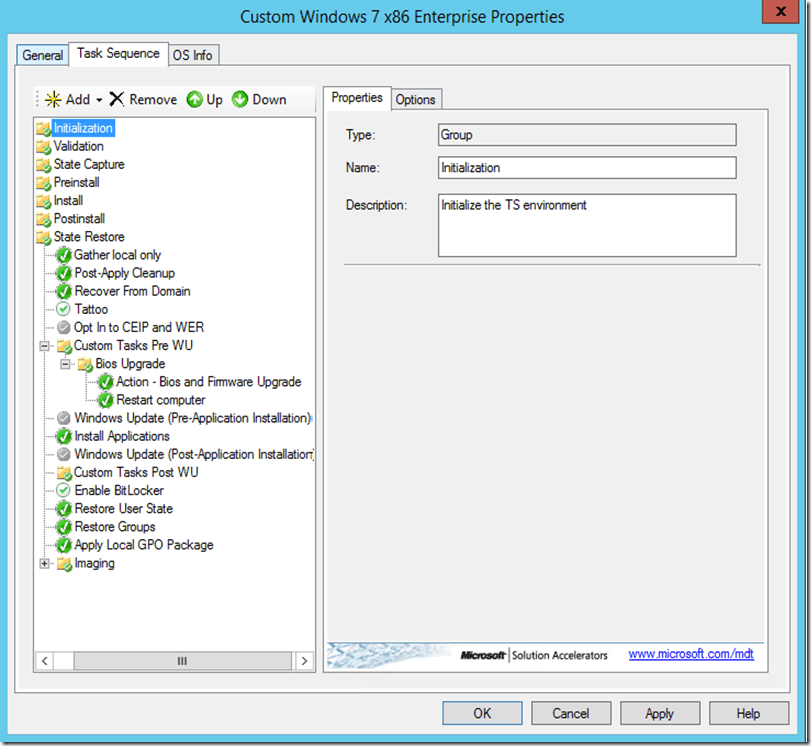This screenshot has width=811, height=746.
Task: Open the www.microsoft.com/mdt link
Action: pos(691,654)
